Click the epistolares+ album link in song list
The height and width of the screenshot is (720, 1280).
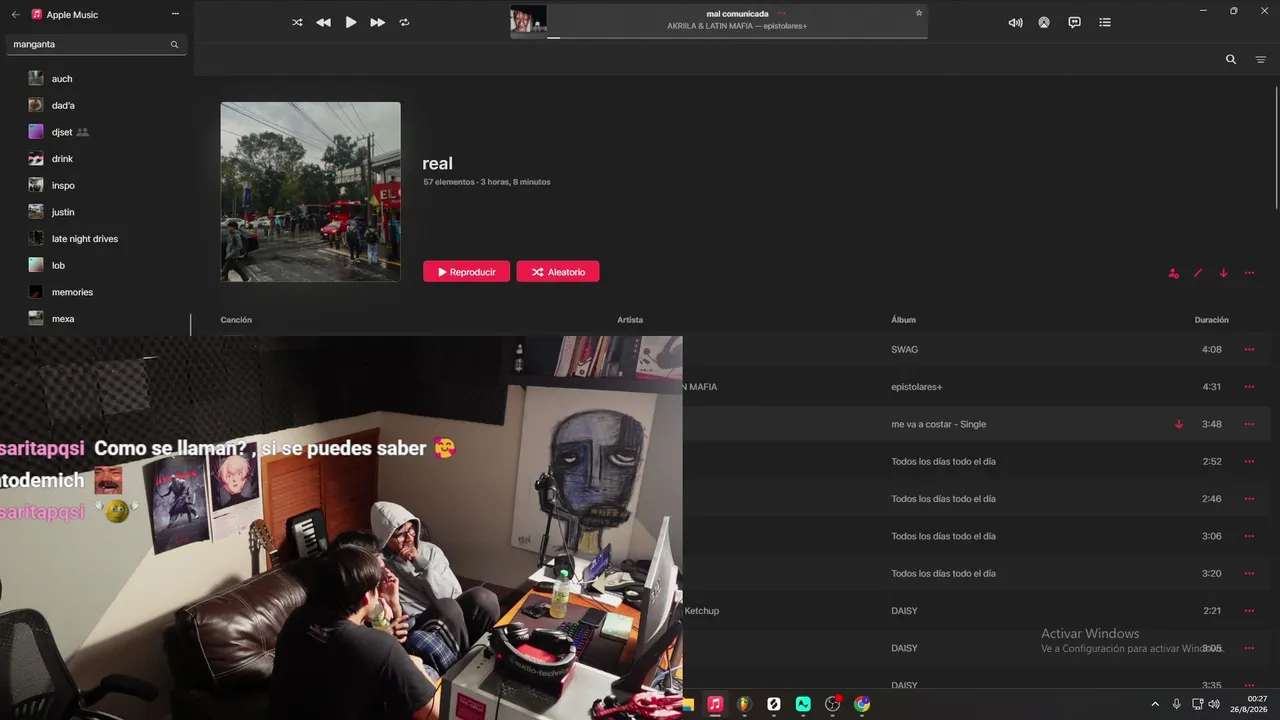coord(917,387)
